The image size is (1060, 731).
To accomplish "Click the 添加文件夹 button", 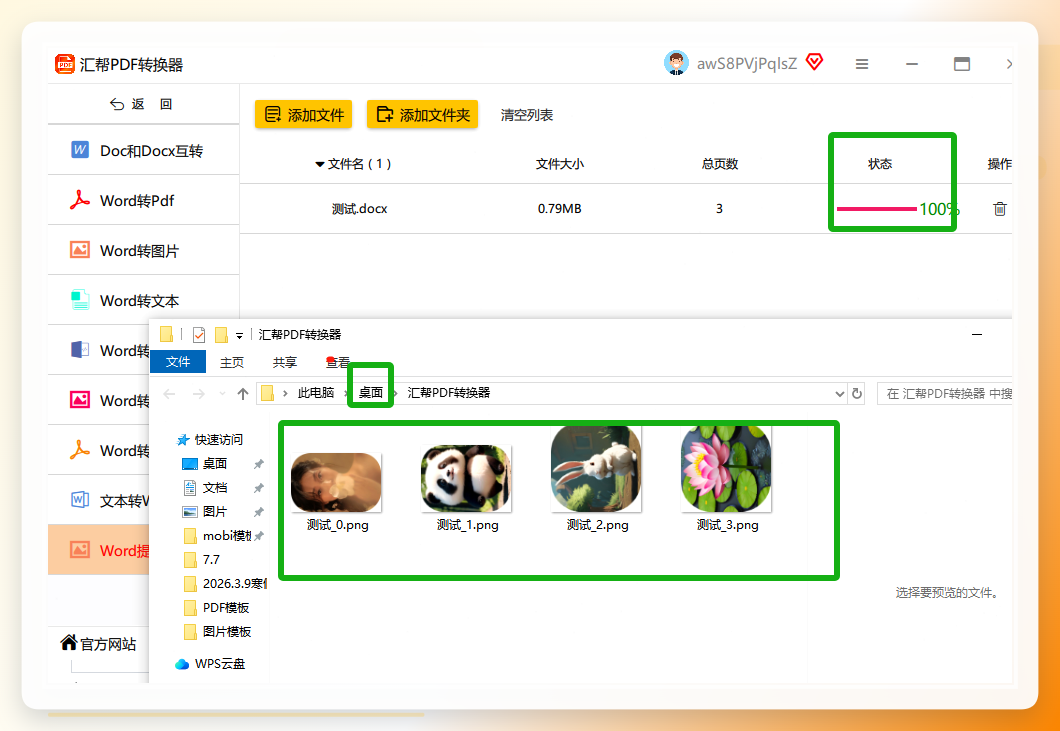I will coord(423,114).
